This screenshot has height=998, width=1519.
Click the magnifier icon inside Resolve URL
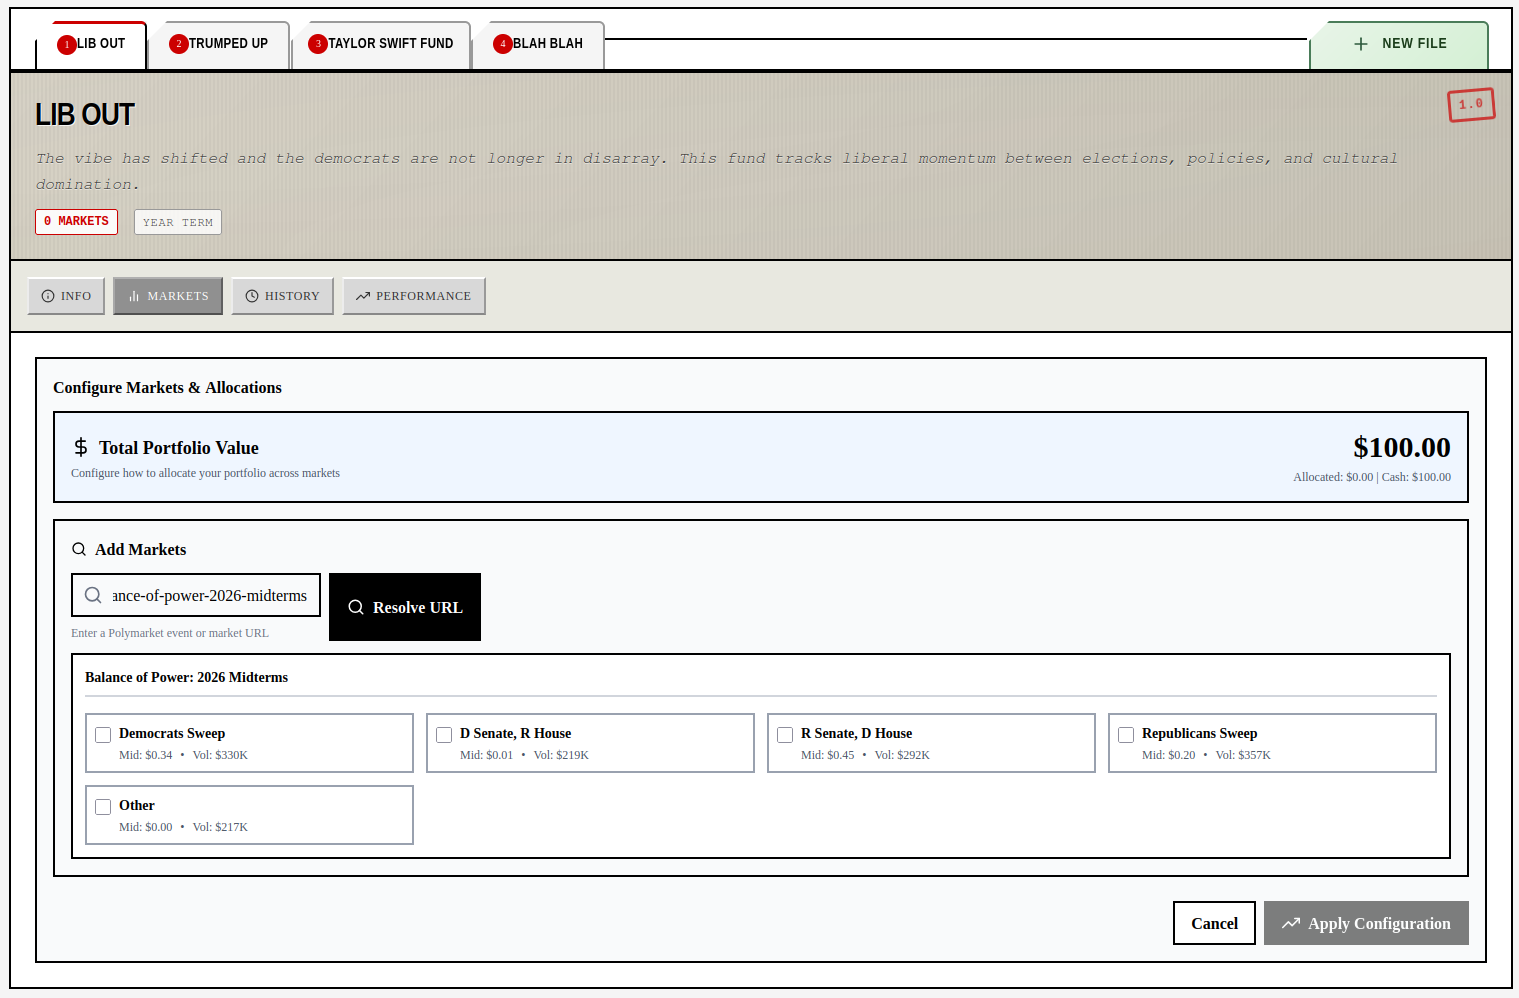355,607
